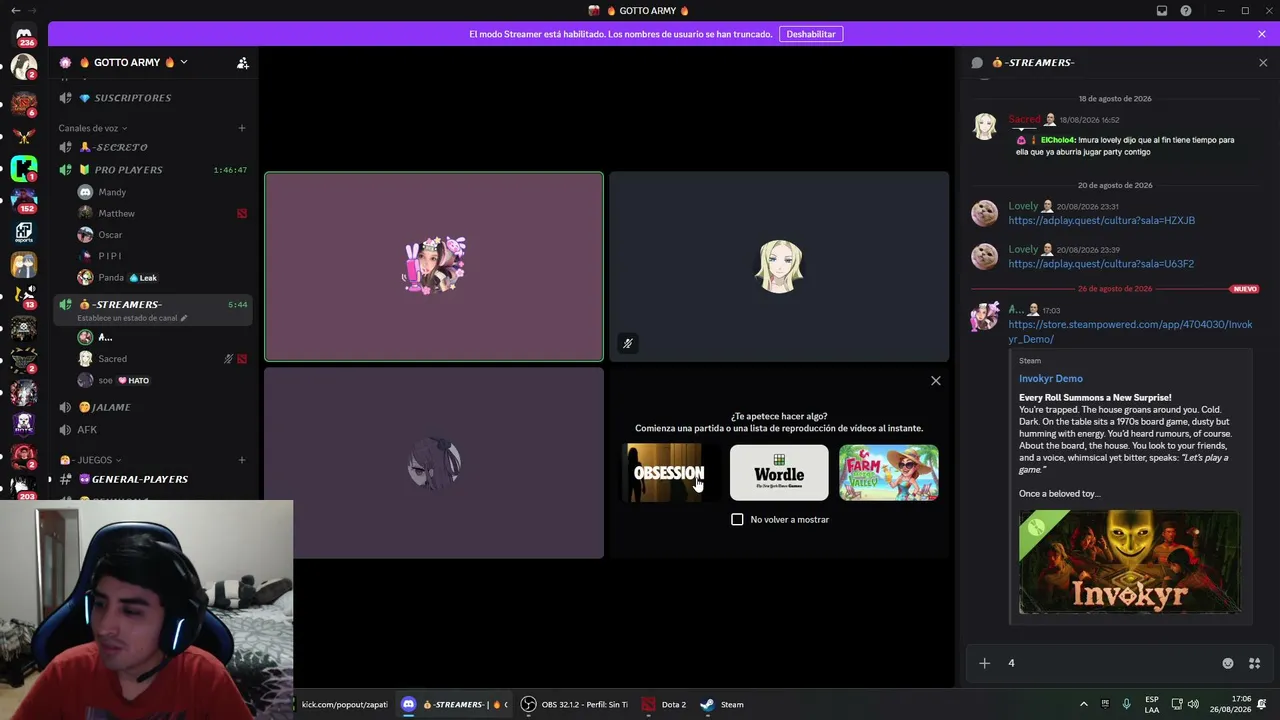Check the 'No volver a mostrar' checkbox

point(737,520)
